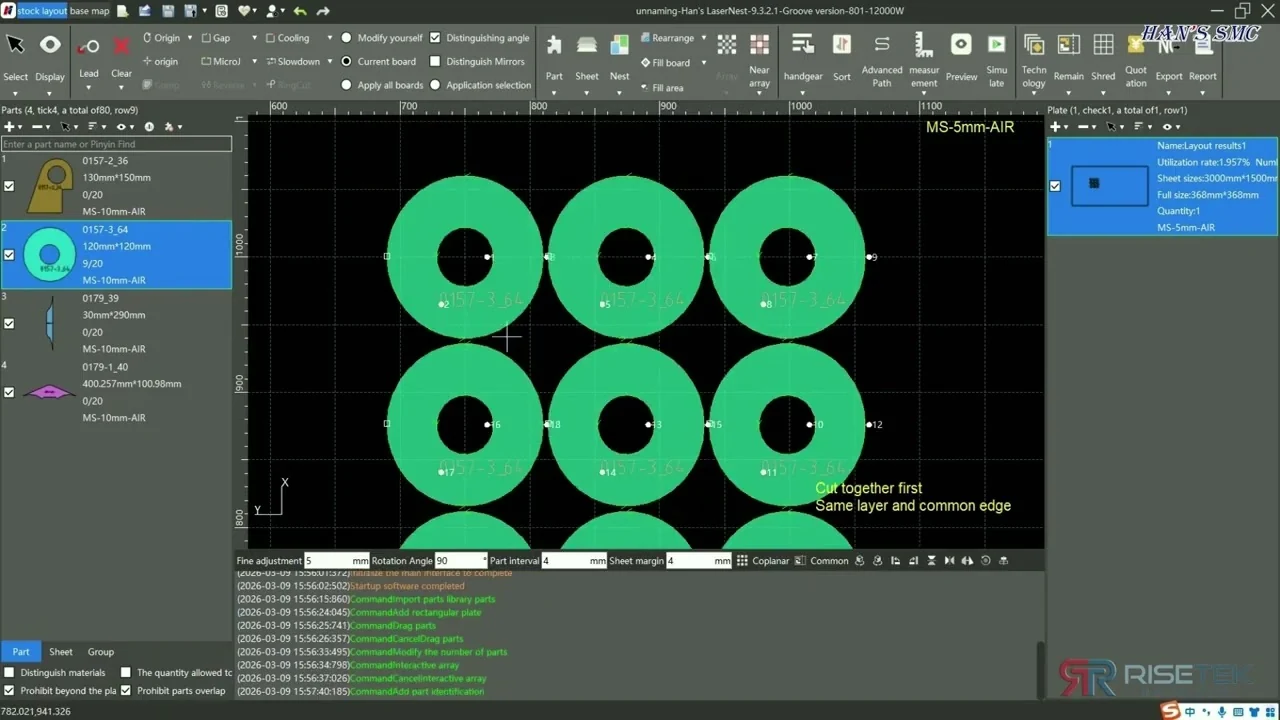Click the Save floppy disk icon

tap(166, 11)
